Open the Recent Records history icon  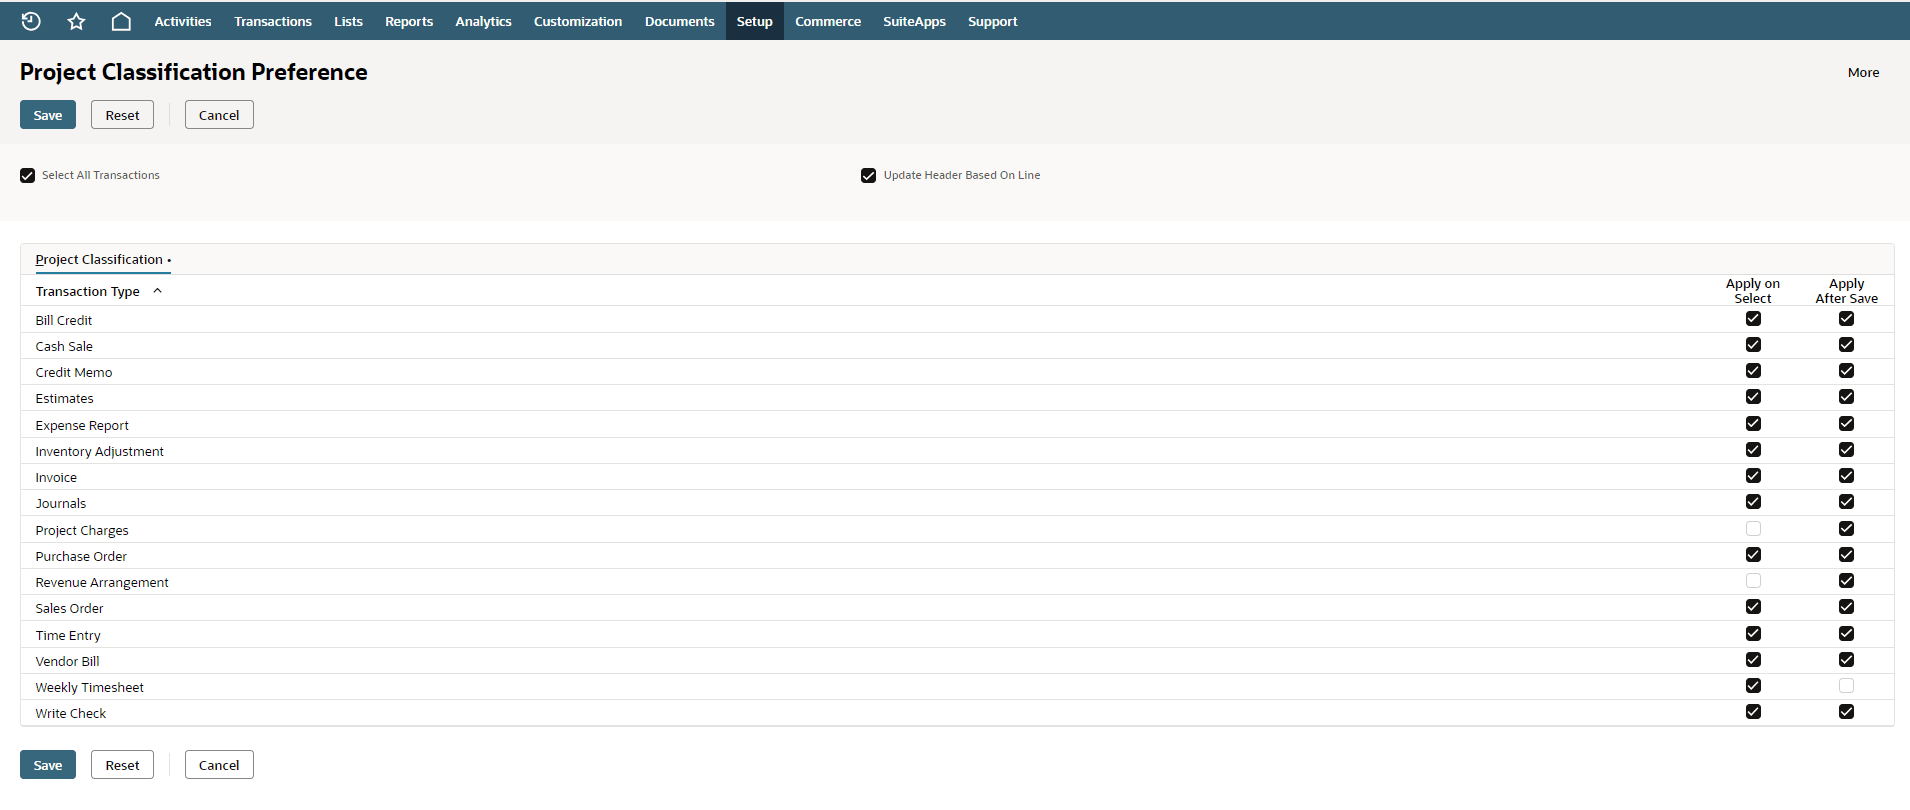[31, 21]
